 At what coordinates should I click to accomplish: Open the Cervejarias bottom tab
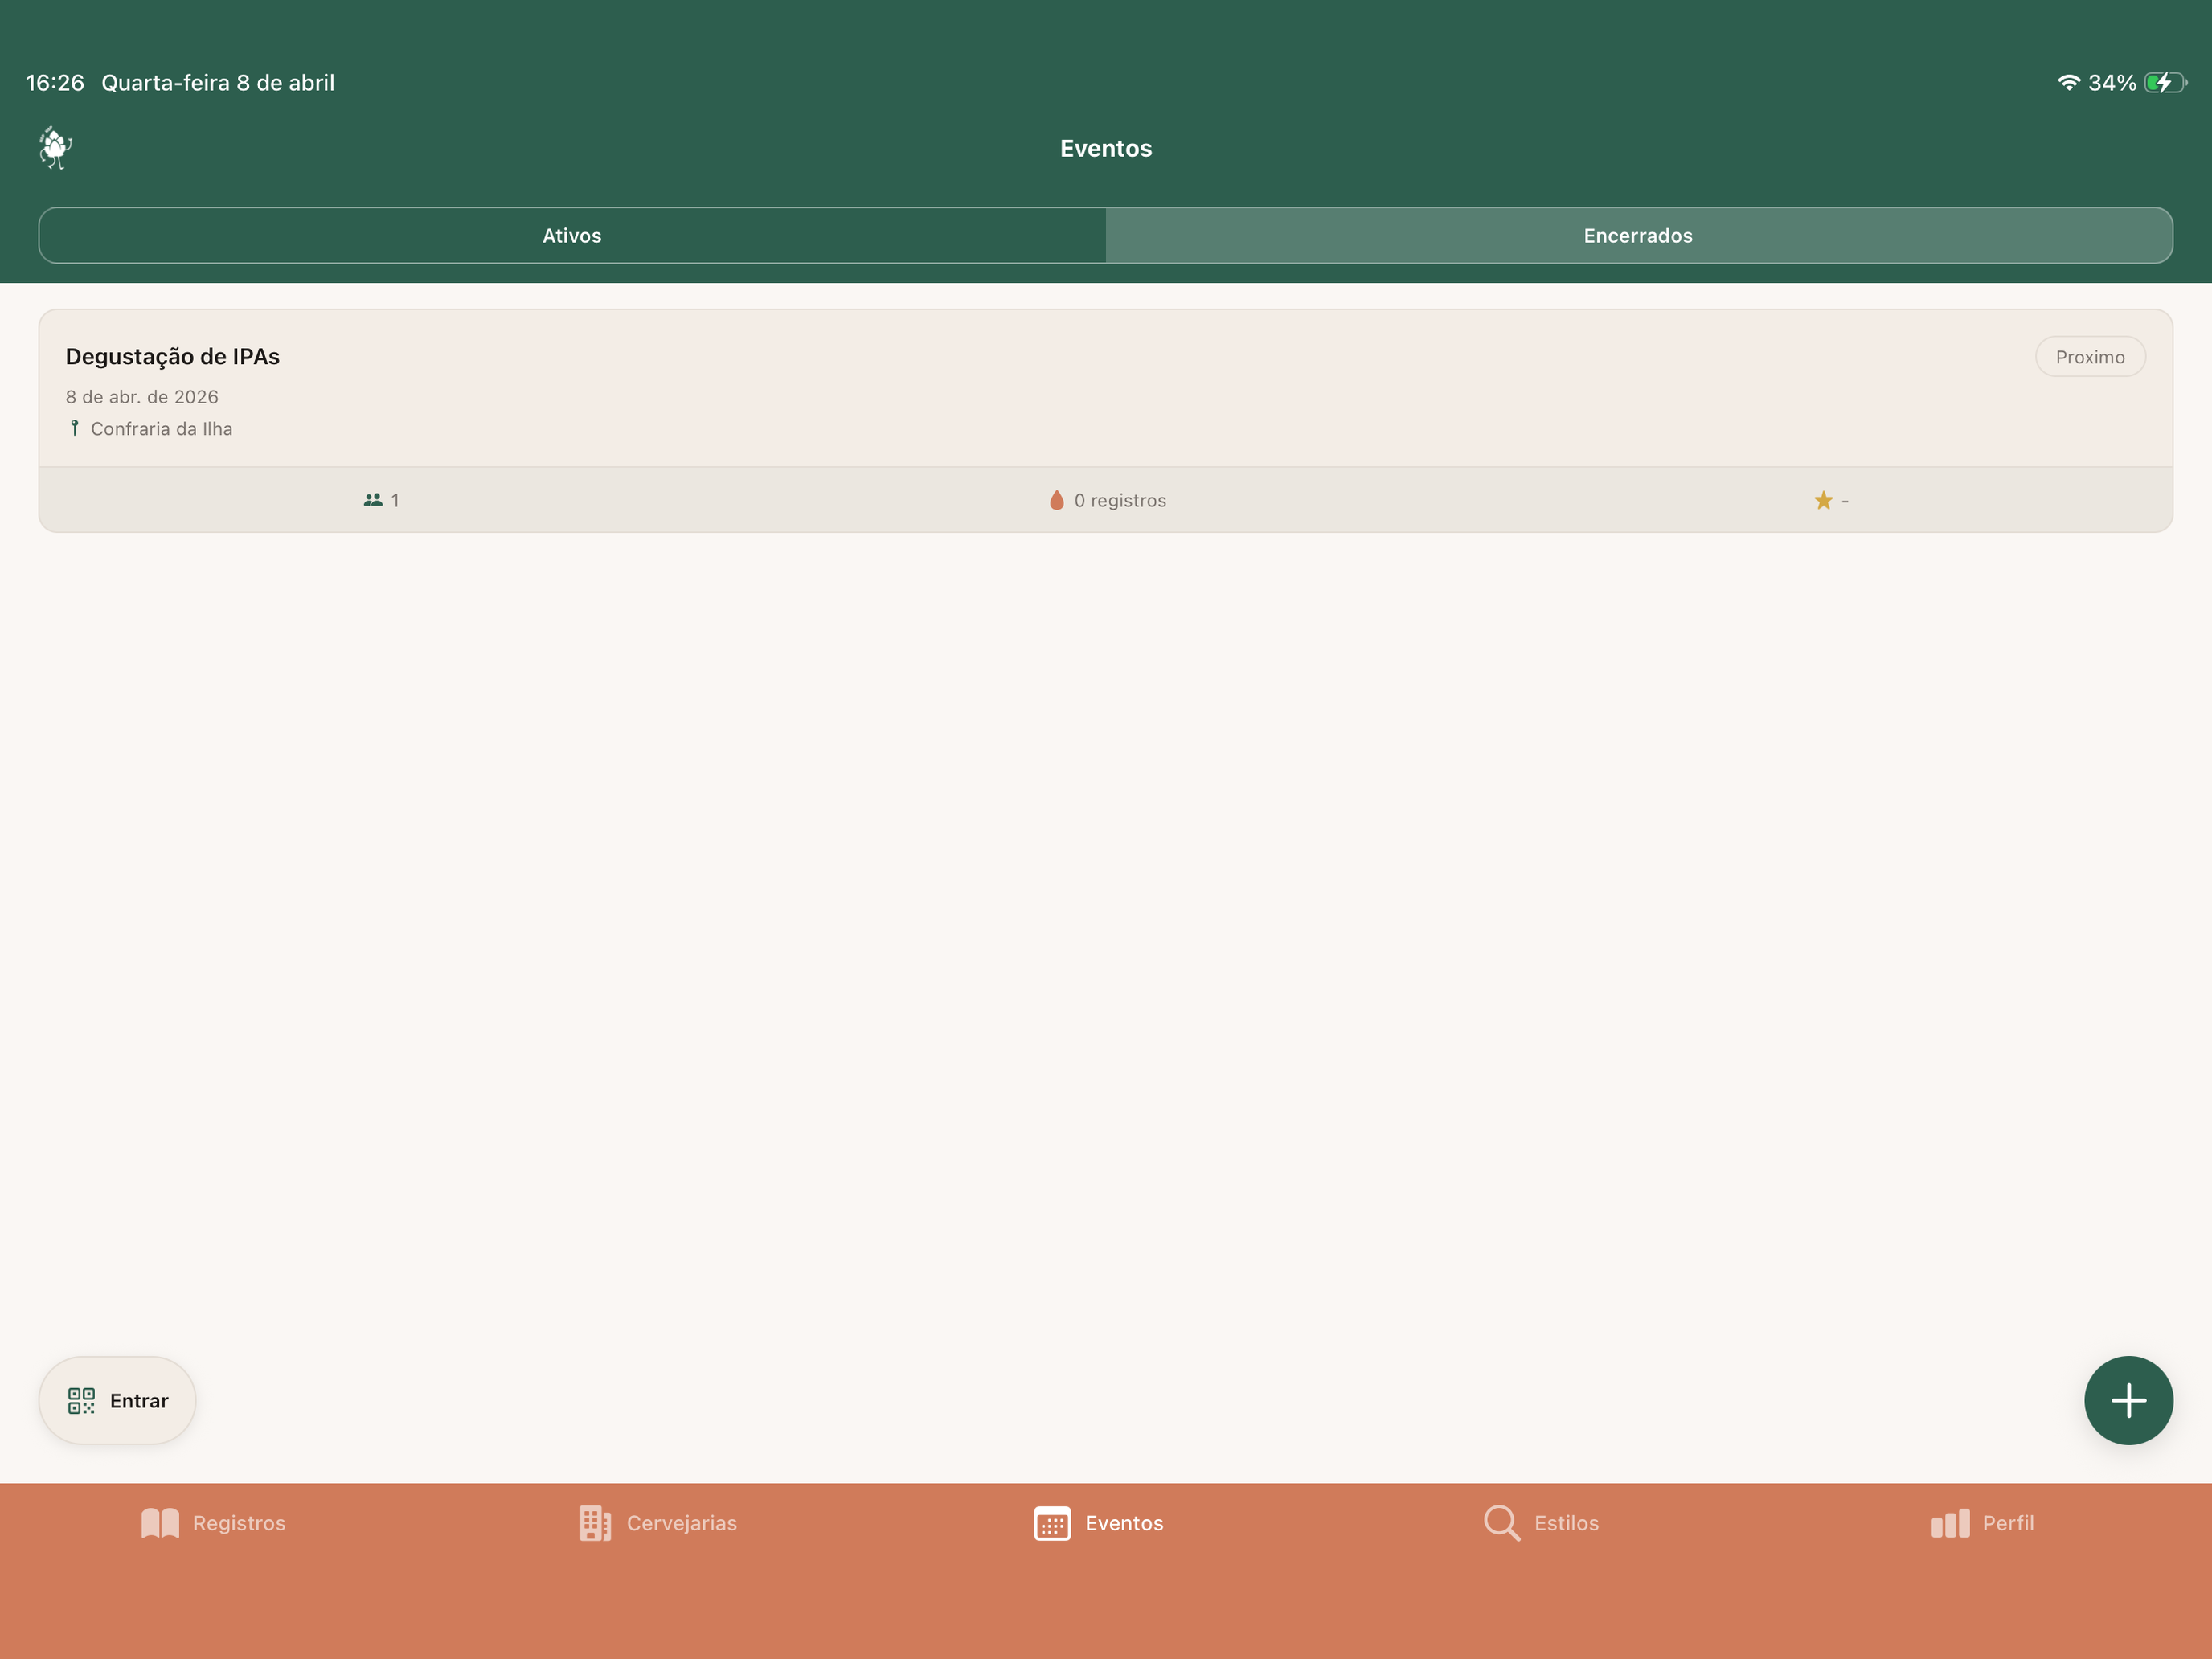(657, 1523)
